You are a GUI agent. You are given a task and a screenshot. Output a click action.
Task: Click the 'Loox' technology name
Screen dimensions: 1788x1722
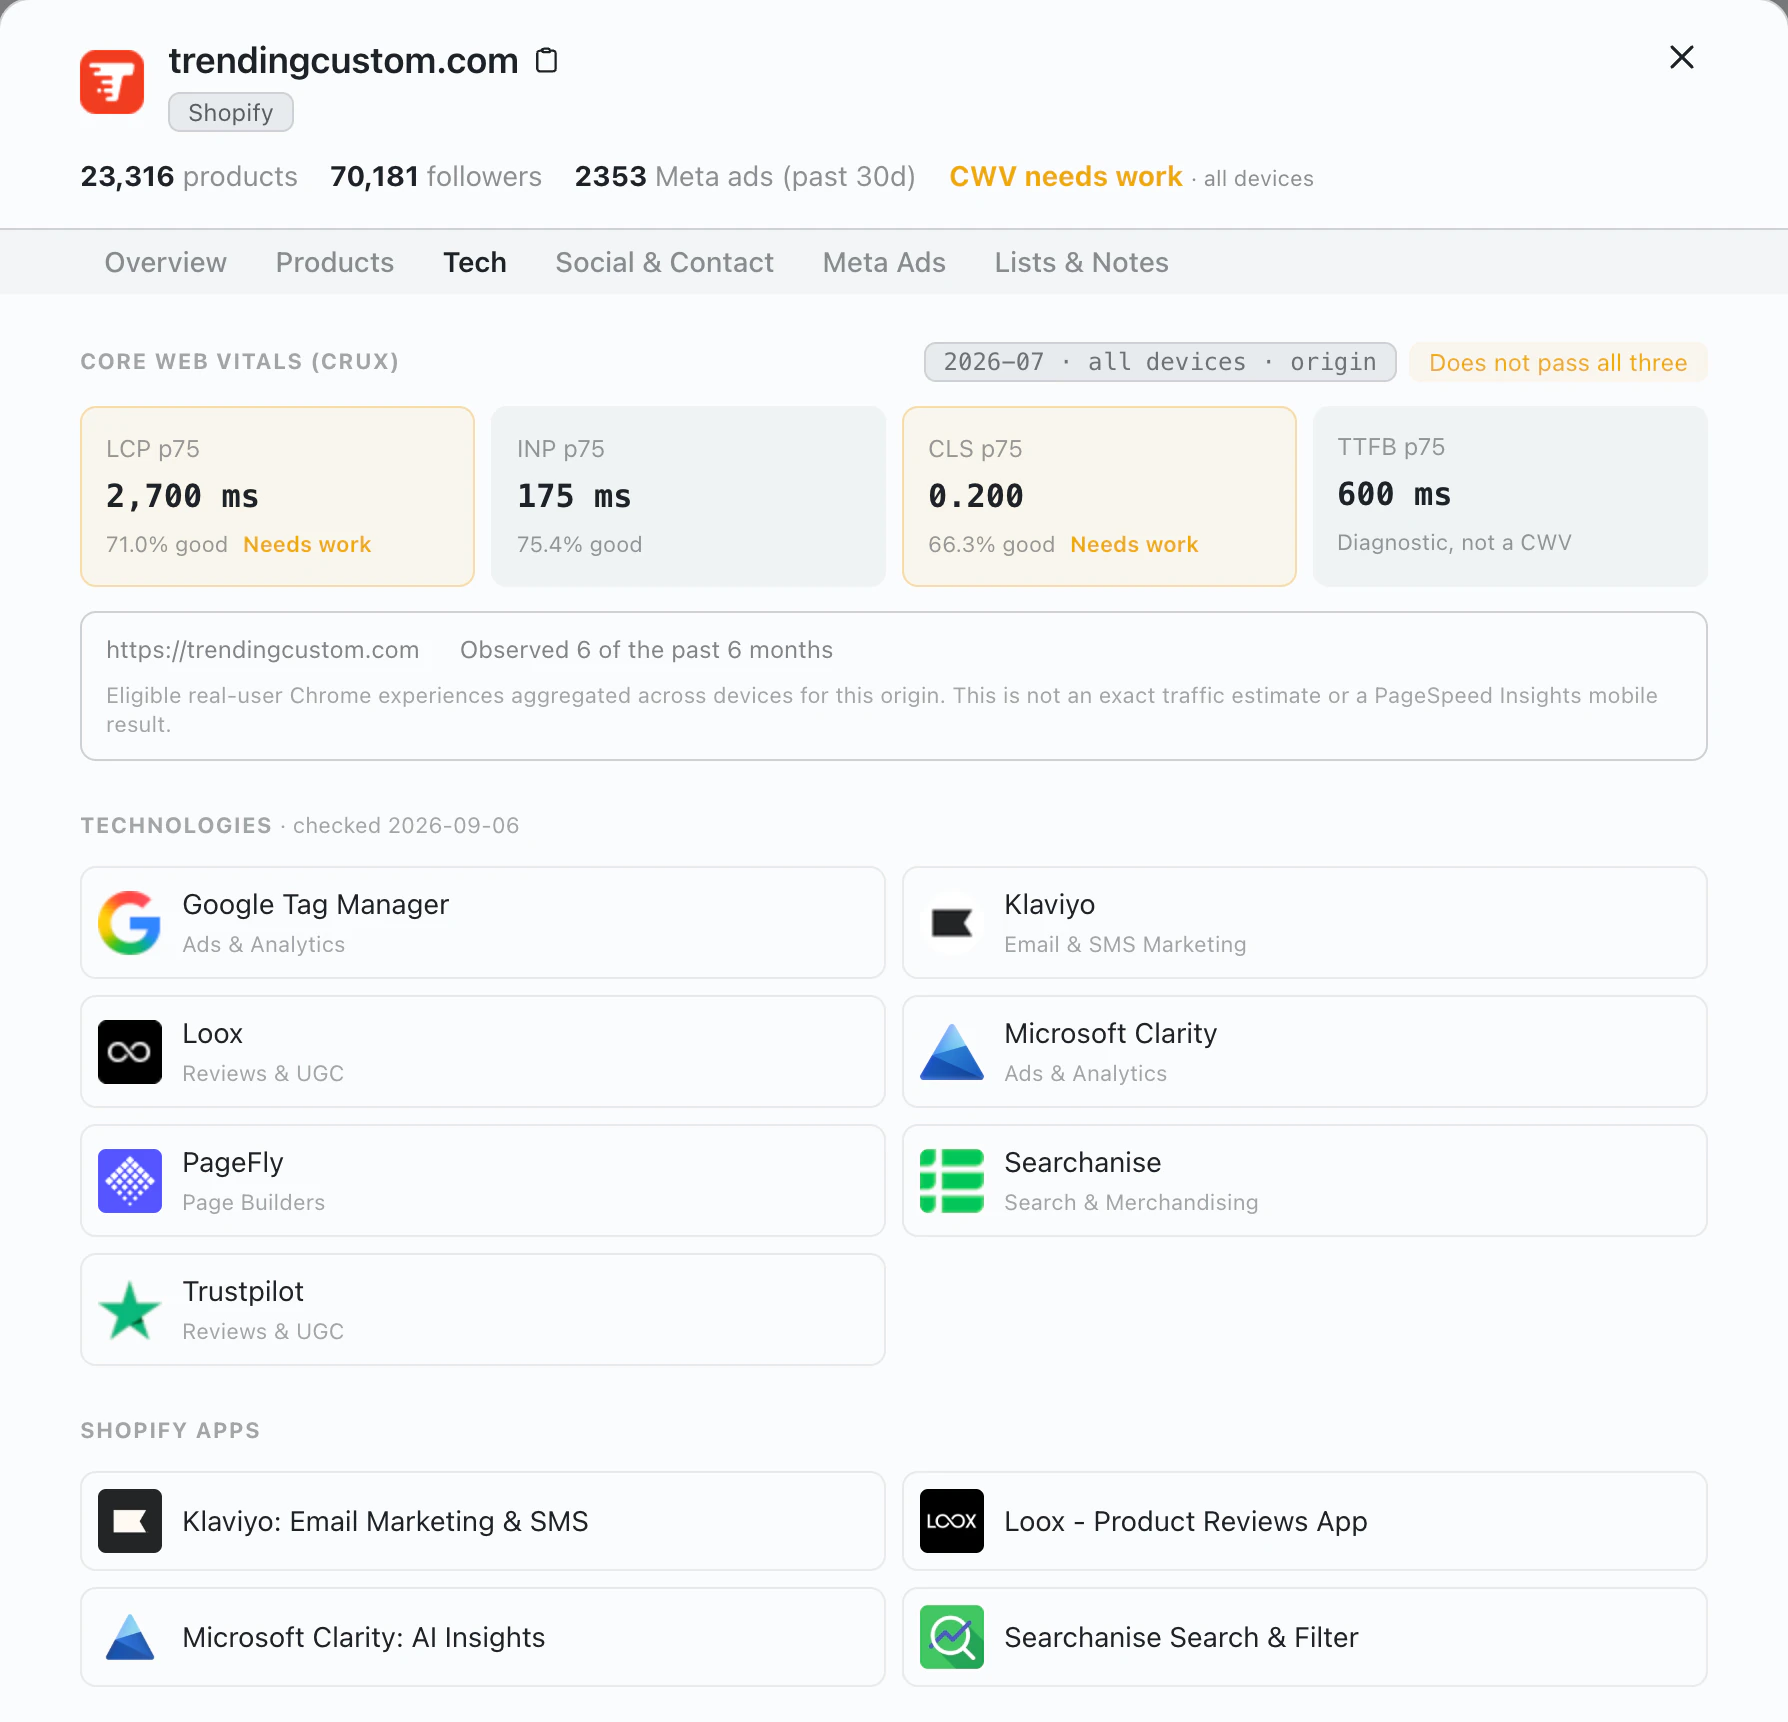tap(213, 1033)
